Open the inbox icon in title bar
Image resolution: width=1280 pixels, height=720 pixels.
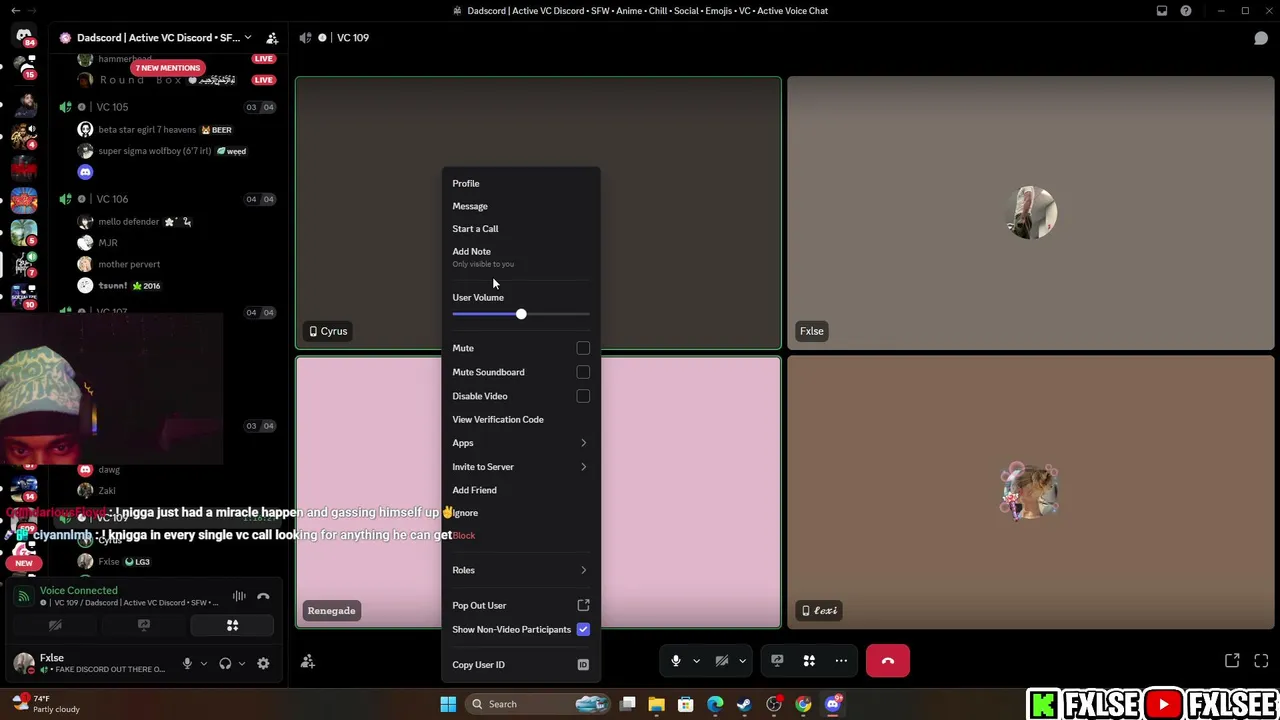[1162, 11]
